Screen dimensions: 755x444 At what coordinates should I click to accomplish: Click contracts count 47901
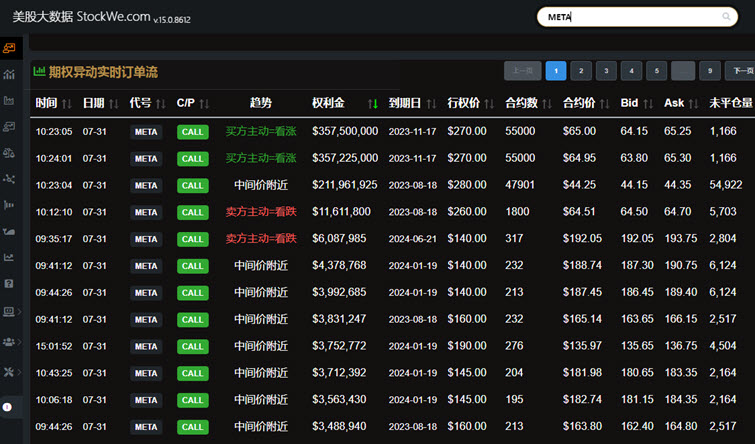point(520,185)
